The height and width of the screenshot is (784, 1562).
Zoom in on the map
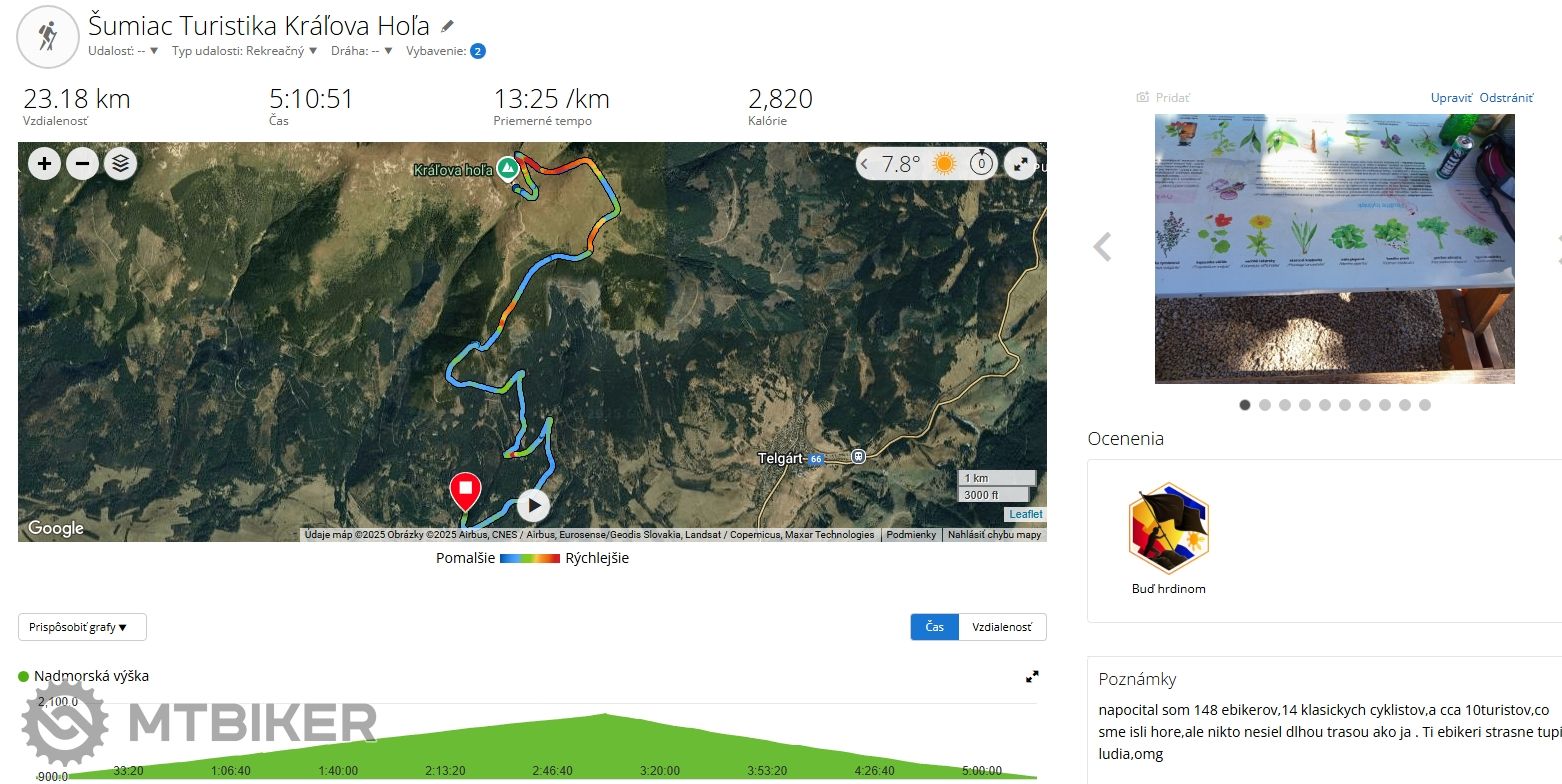pyautogui.click(x=44, y=163)
